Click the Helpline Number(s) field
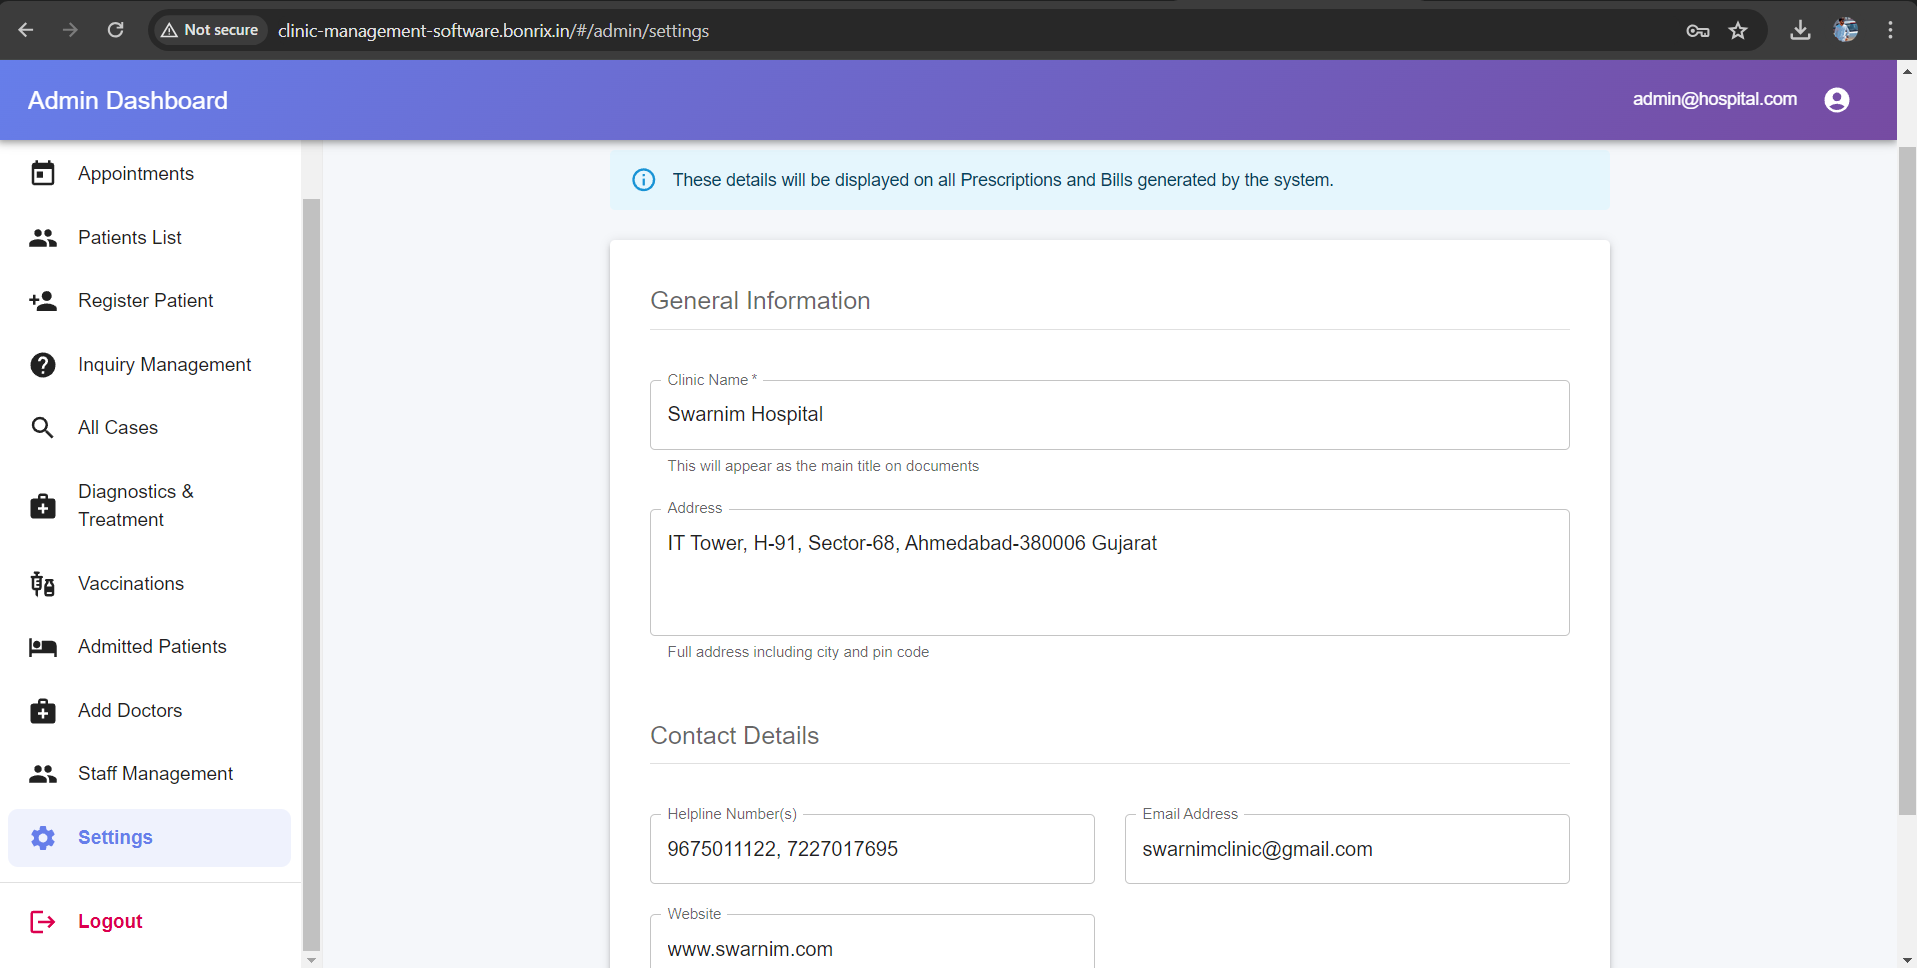 click(x=871, y=848)
